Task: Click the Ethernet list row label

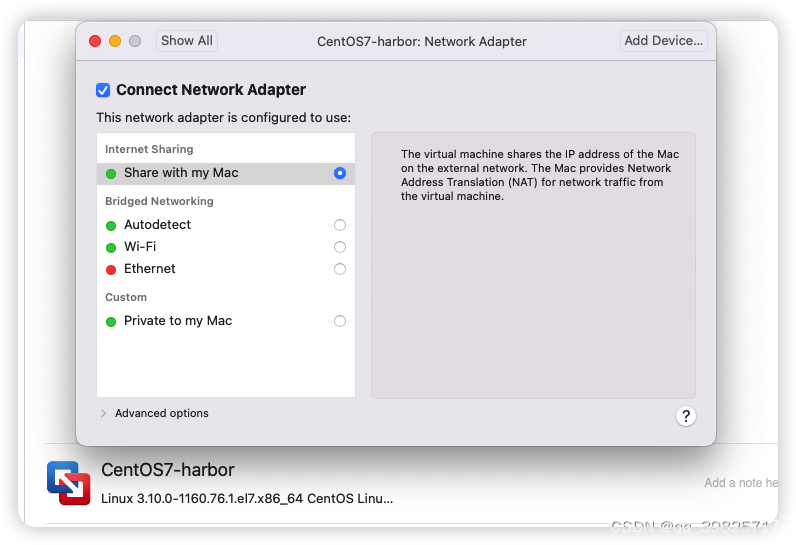Action: (x=150, y=268)
